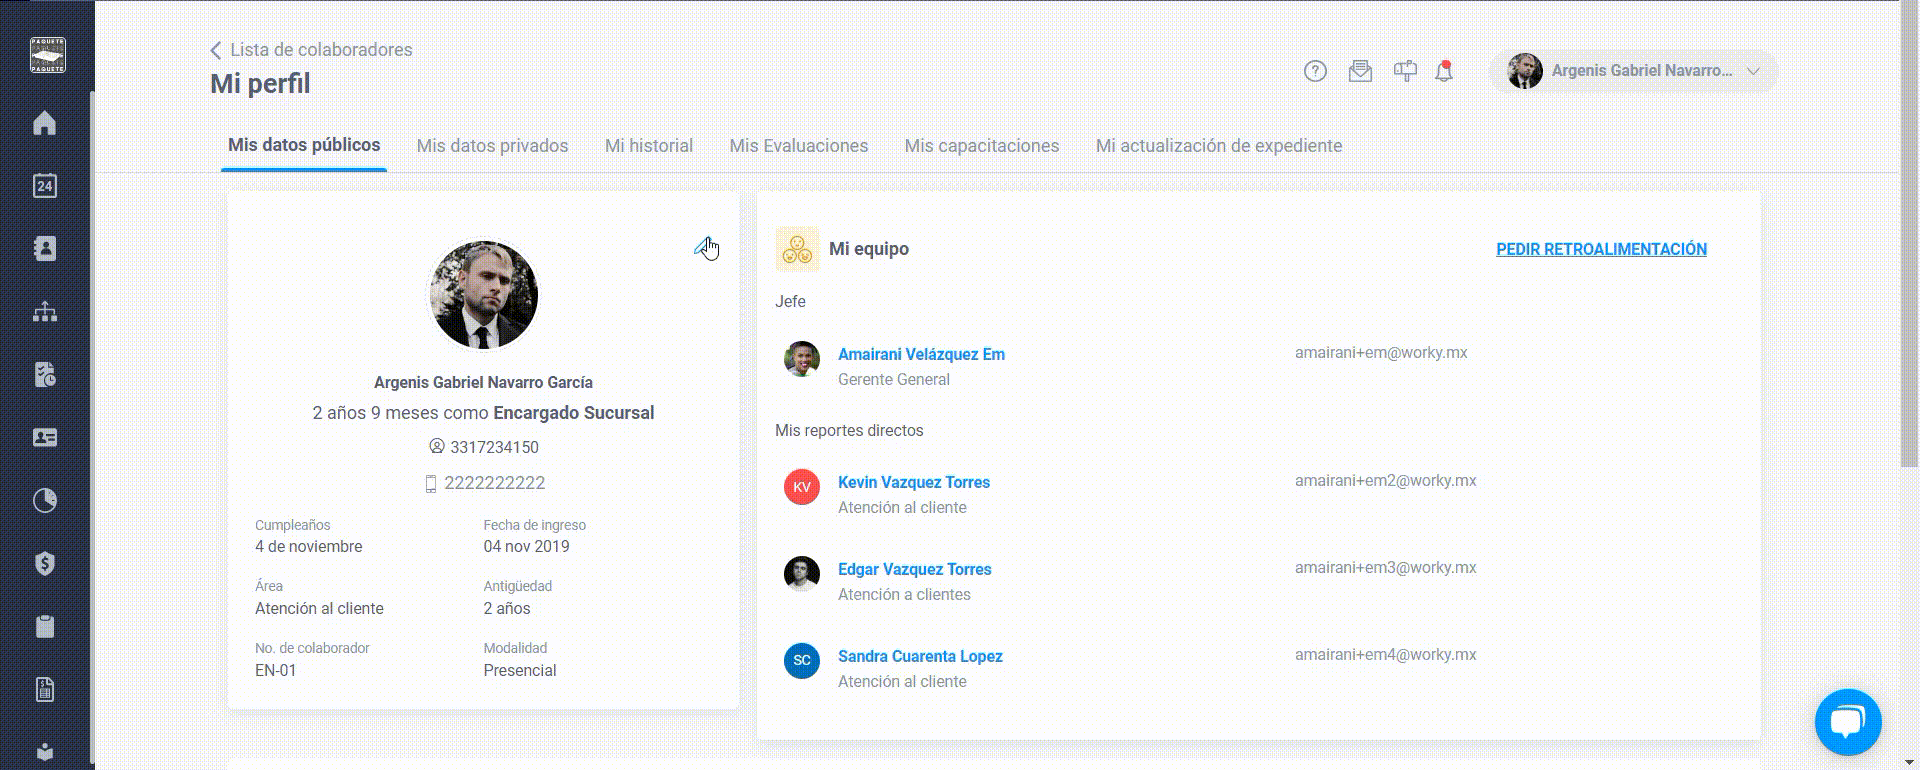Switch to Mi historial tab
Image resolution: width=1920 pixels, height=770 pixels.
pos(649,146)
